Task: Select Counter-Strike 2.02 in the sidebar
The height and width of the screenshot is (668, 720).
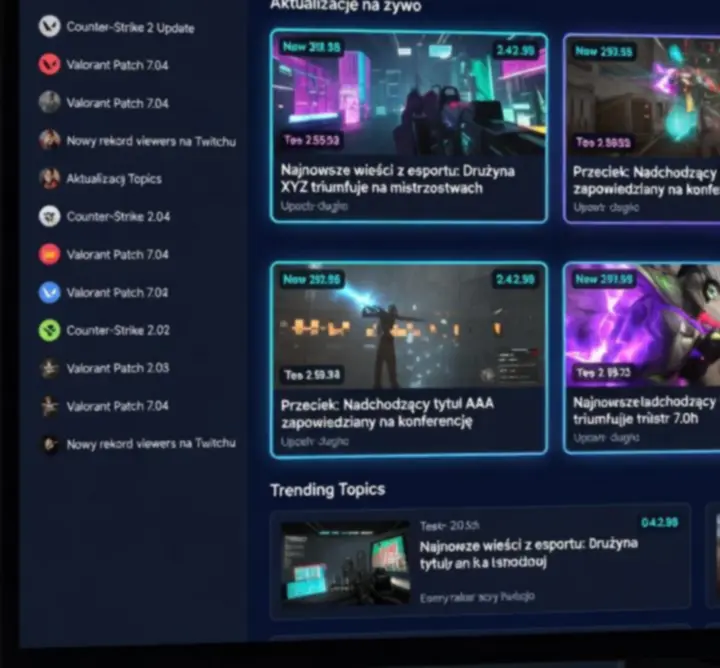Action: pos(118,330)
